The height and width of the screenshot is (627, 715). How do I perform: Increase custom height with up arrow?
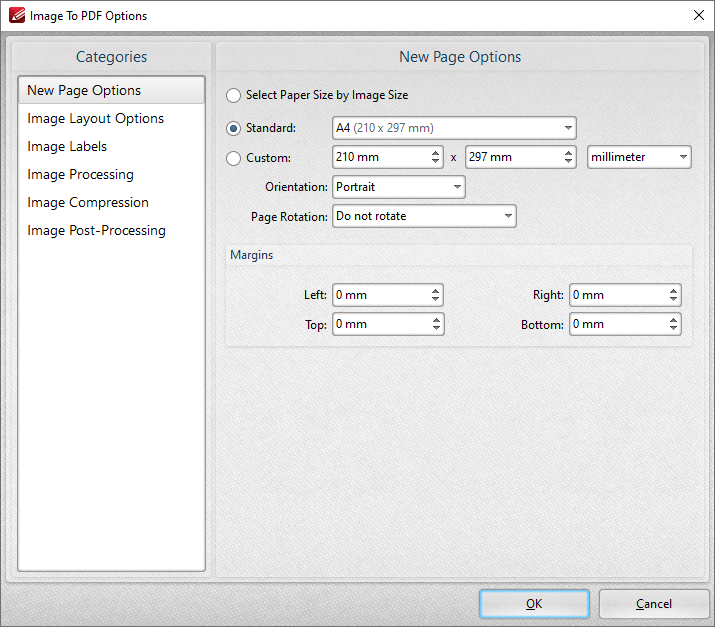[568, 153]
